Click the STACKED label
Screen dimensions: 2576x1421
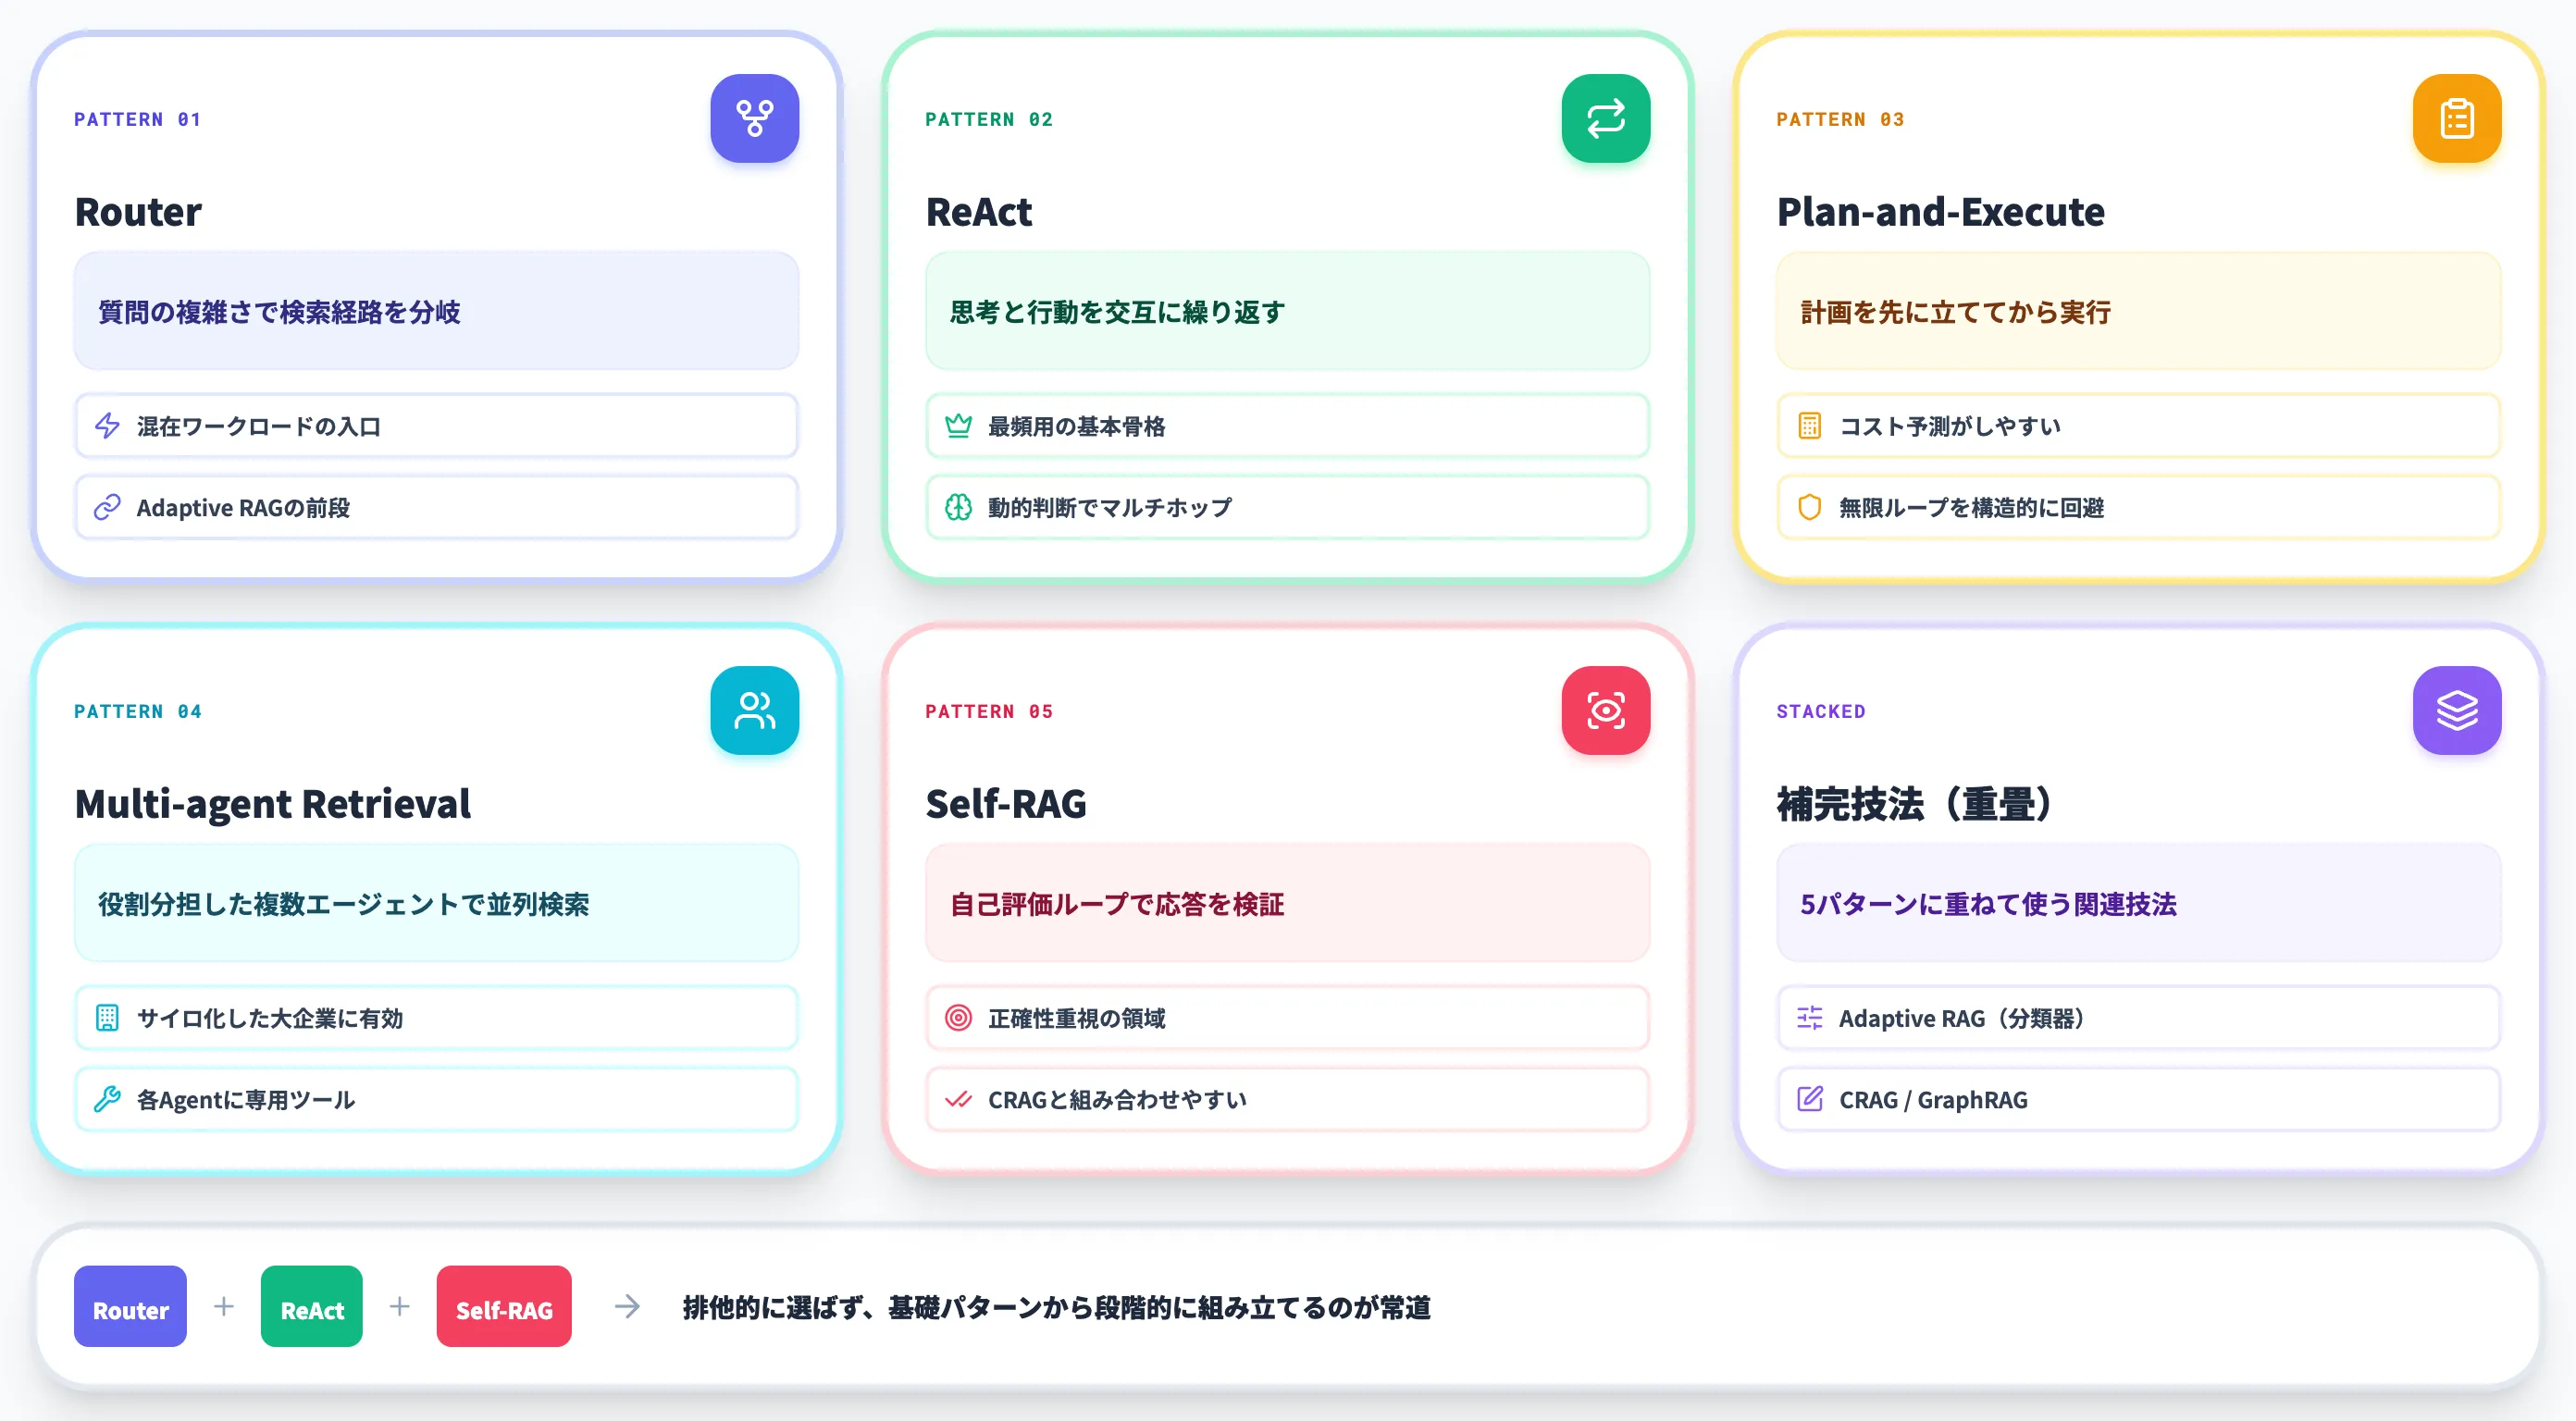point(1821,711)
